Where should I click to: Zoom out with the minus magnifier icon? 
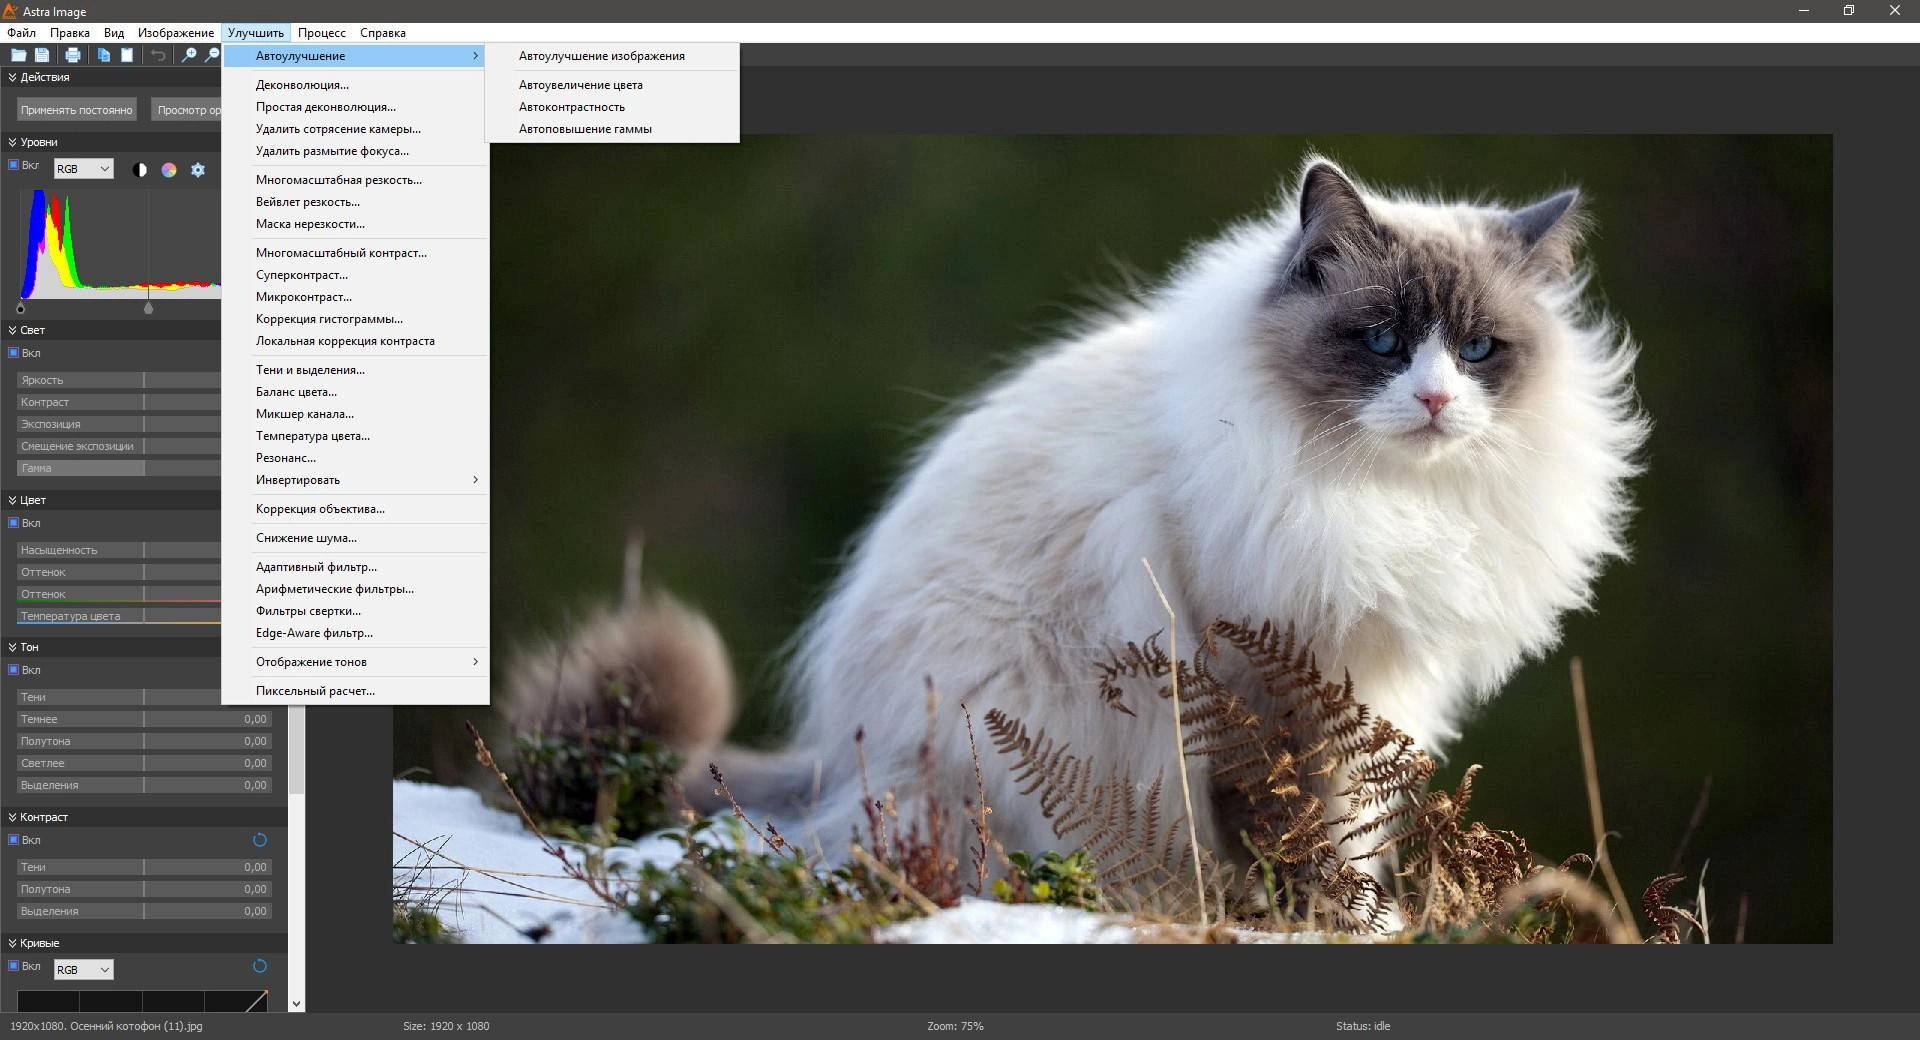tap(212, 55)
